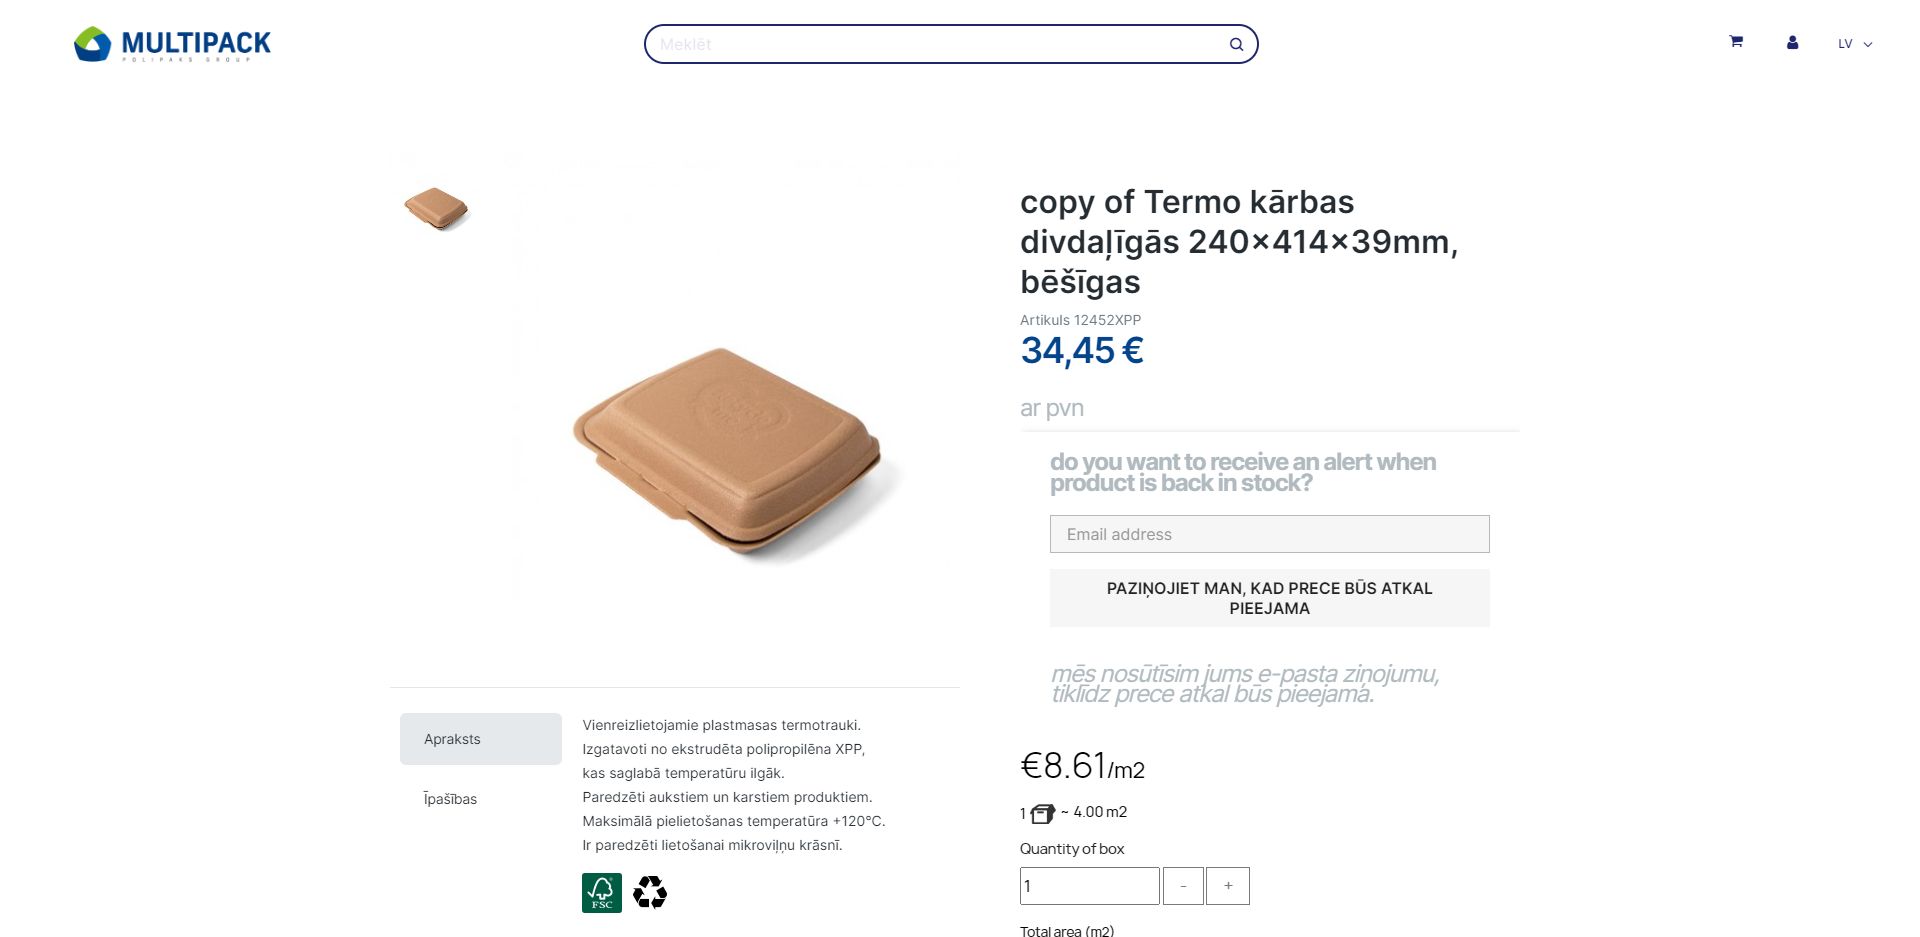Click the Multipack logo
Viewport: 1920px width, 937px height.
172,44
